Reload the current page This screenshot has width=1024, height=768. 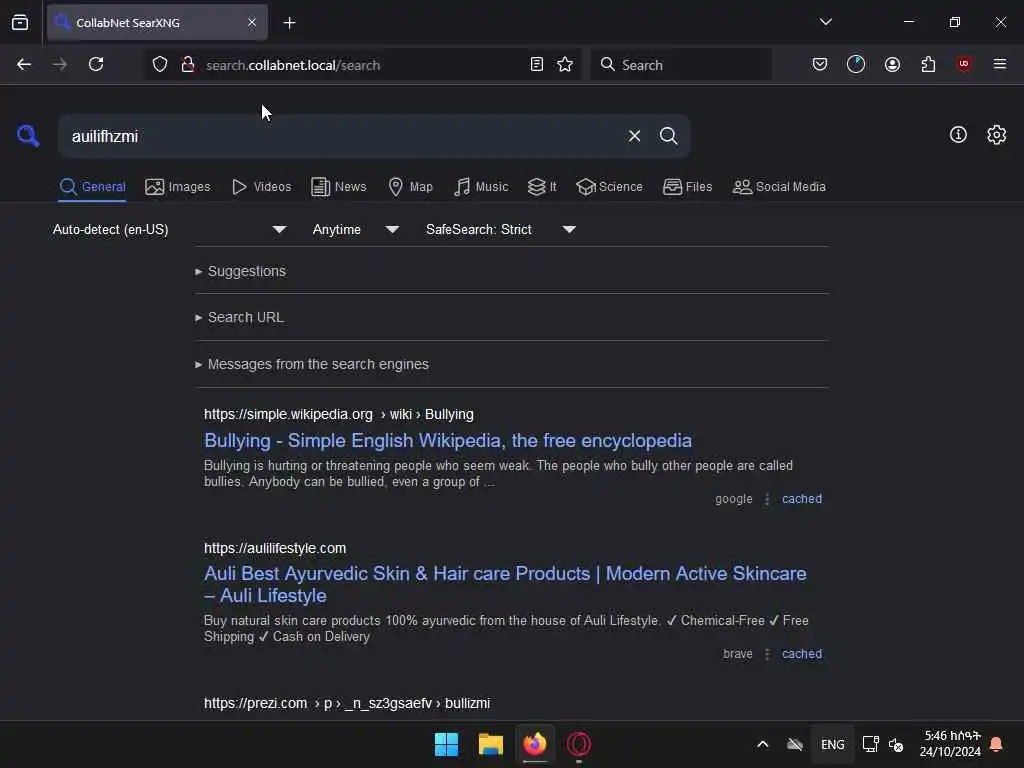coord(96,64)
